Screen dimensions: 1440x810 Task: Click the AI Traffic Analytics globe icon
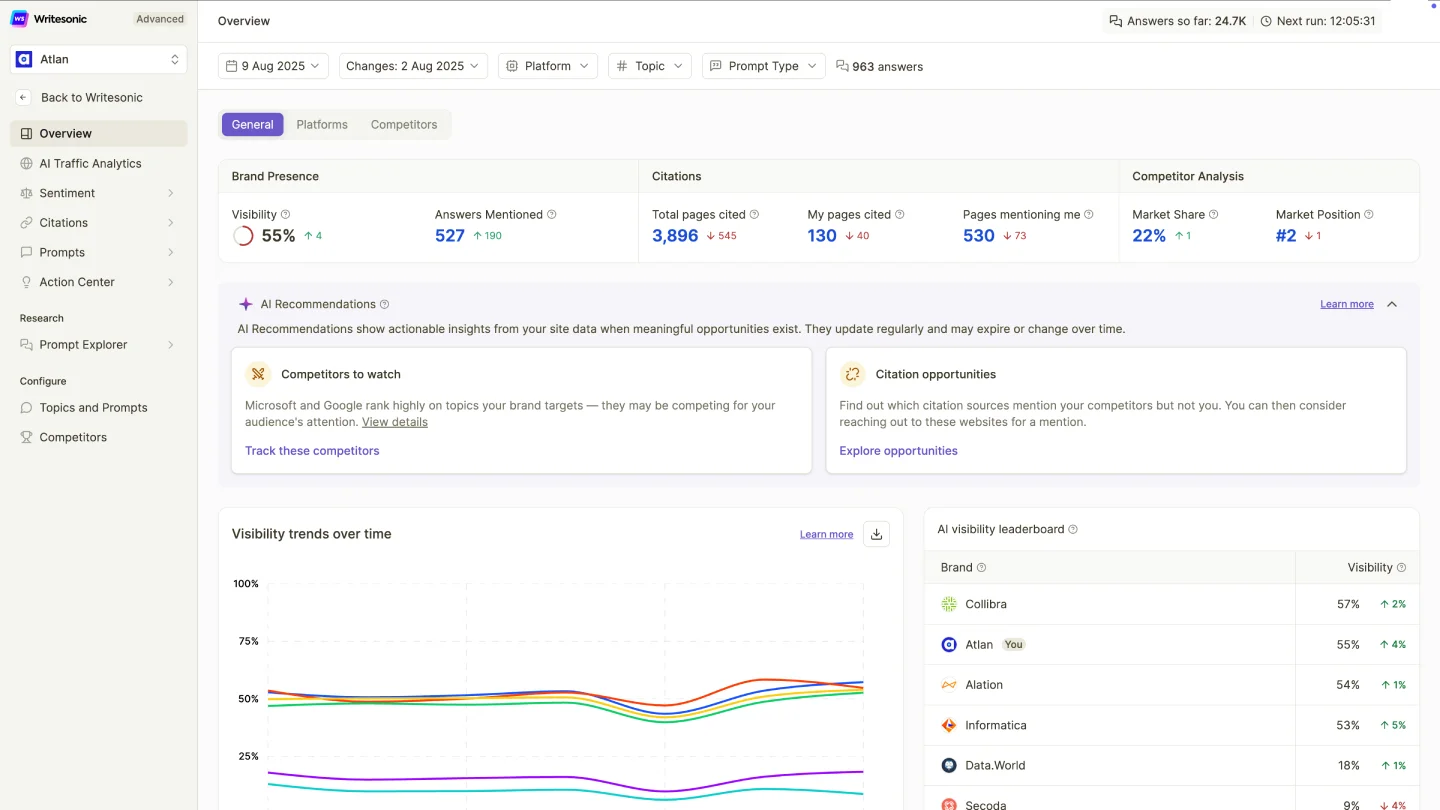click(x=27, y=163)
